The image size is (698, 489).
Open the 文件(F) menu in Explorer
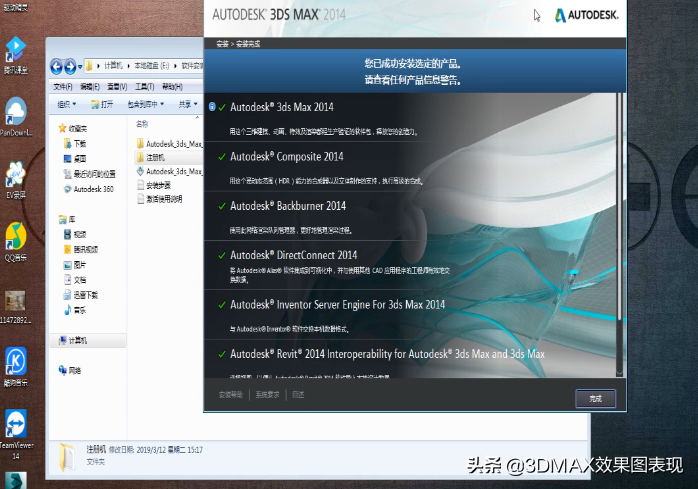coord(63,86)
